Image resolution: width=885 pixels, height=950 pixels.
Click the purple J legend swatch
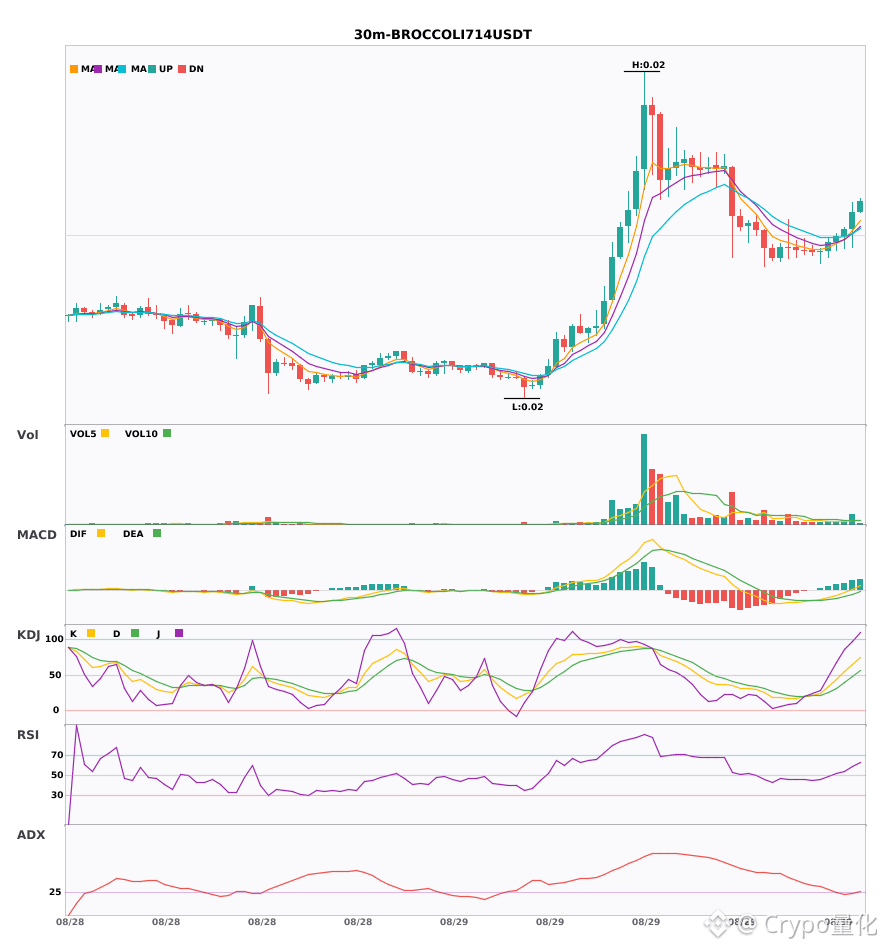[179, 633]
